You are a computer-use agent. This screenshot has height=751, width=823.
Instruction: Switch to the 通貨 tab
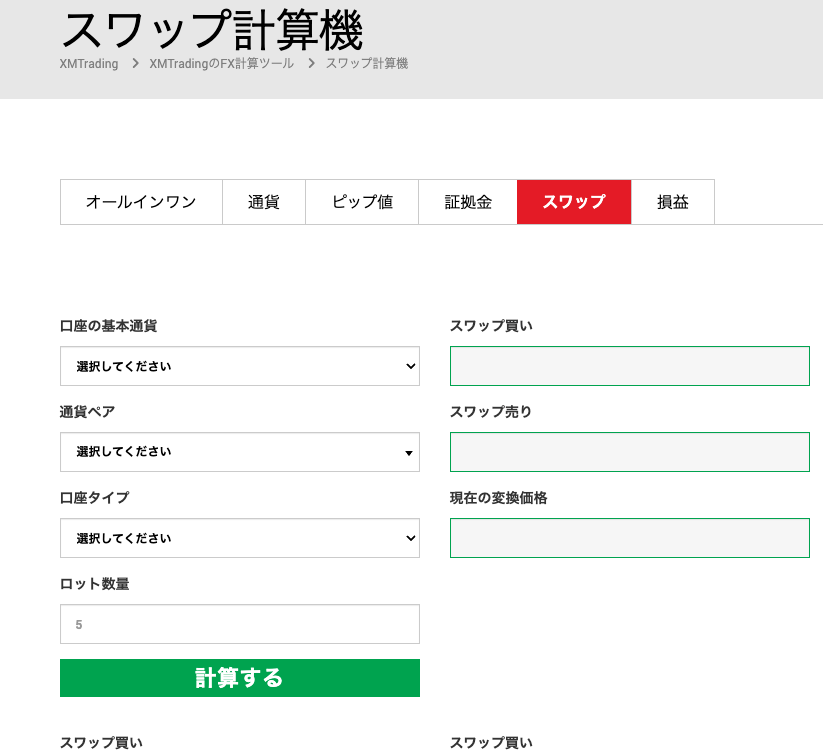263,202
